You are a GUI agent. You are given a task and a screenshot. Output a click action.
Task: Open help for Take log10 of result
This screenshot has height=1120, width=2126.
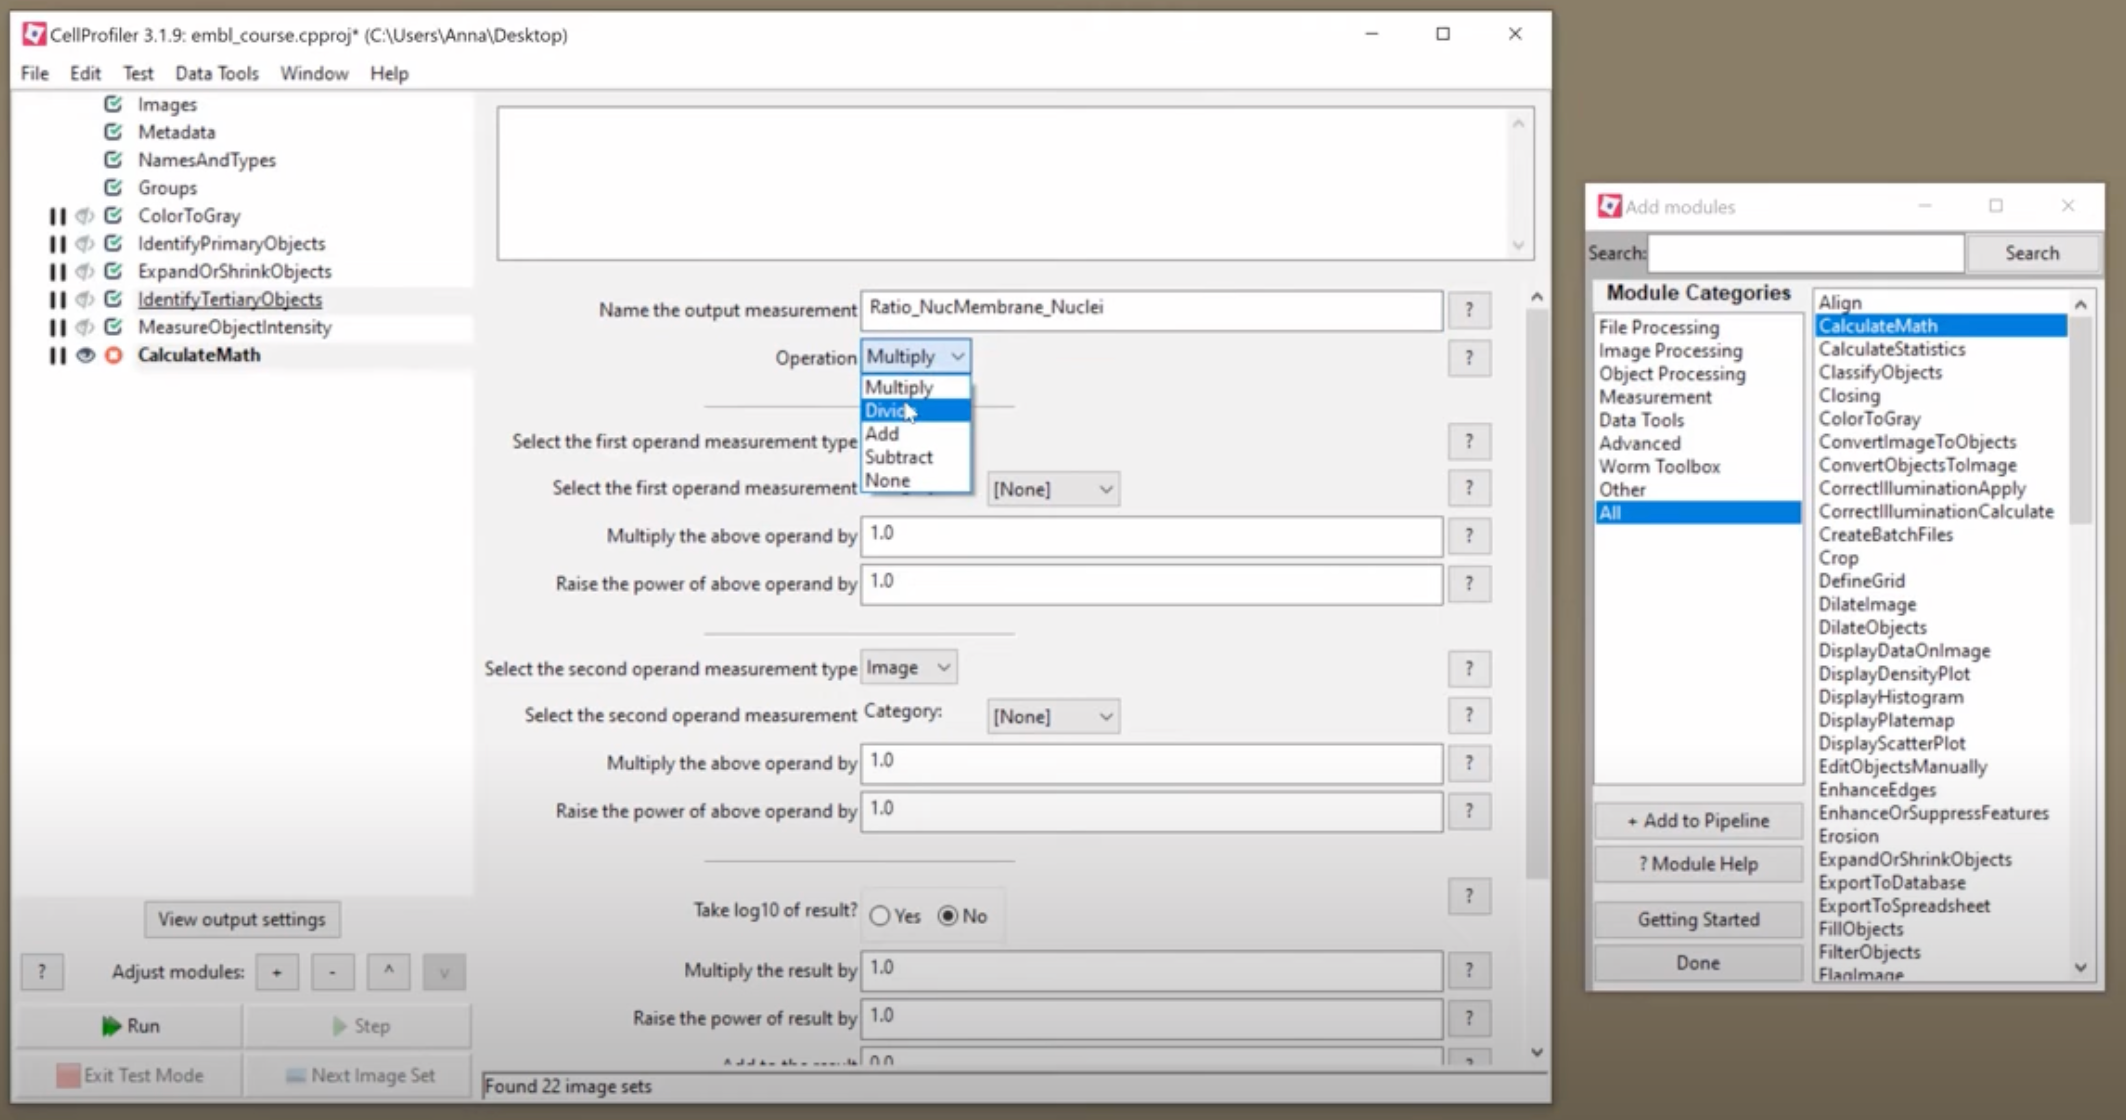pos(1469,896)
